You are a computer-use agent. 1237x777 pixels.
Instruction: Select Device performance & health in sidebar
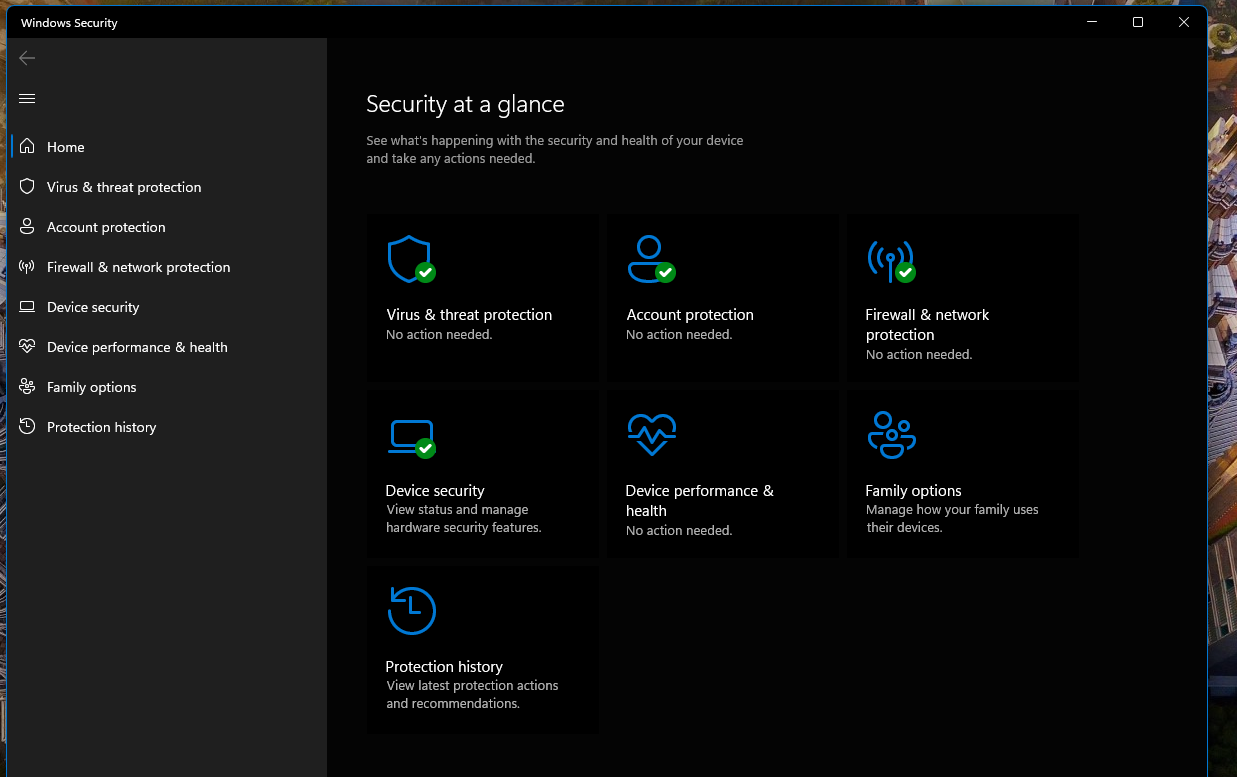click(x=168, y=347)
